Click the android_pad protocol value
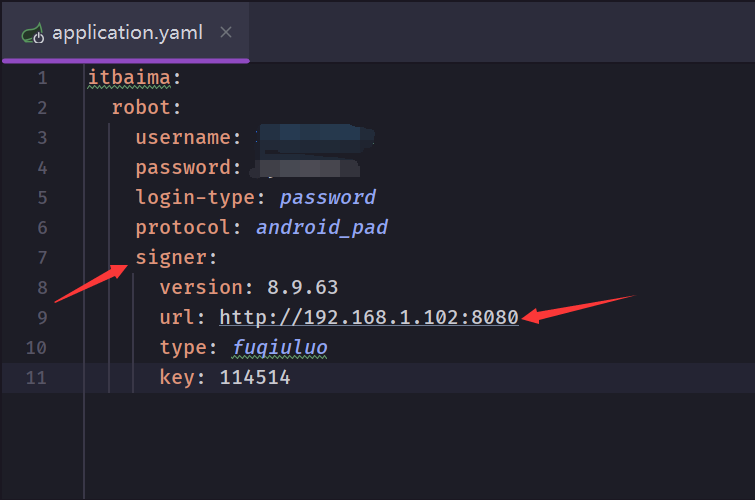Image resolution: width=755 pixels, height=500 pixels. [x=321, y=227]
